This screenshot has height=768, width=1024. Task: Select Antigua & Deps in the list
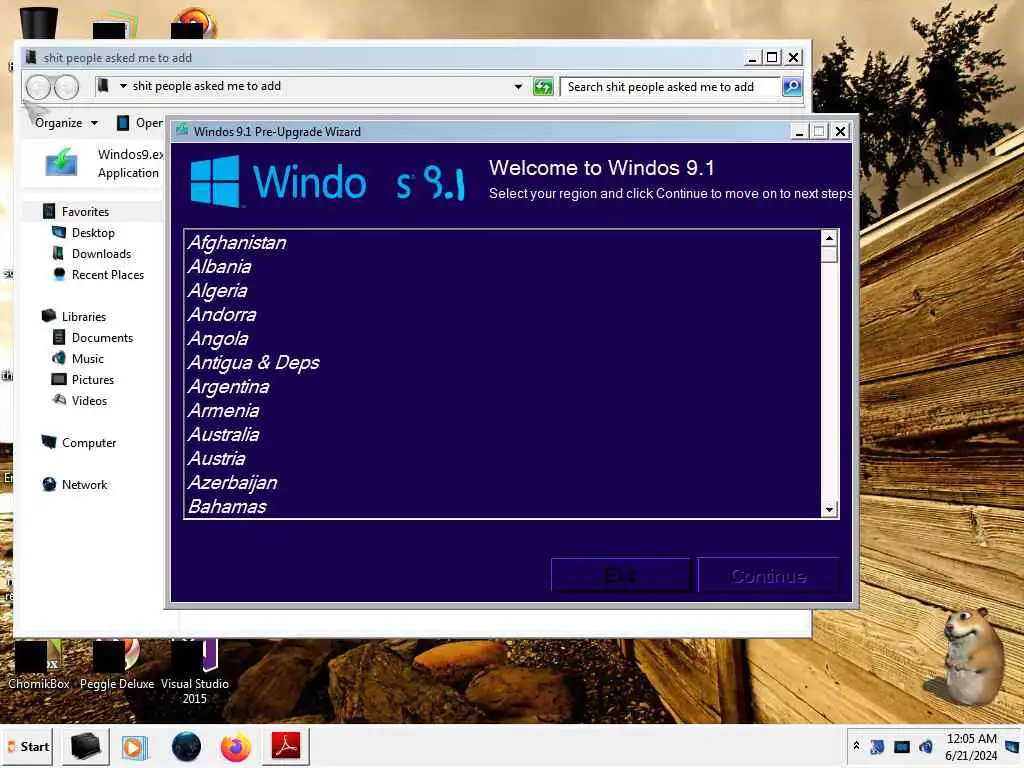click(503, 362)
